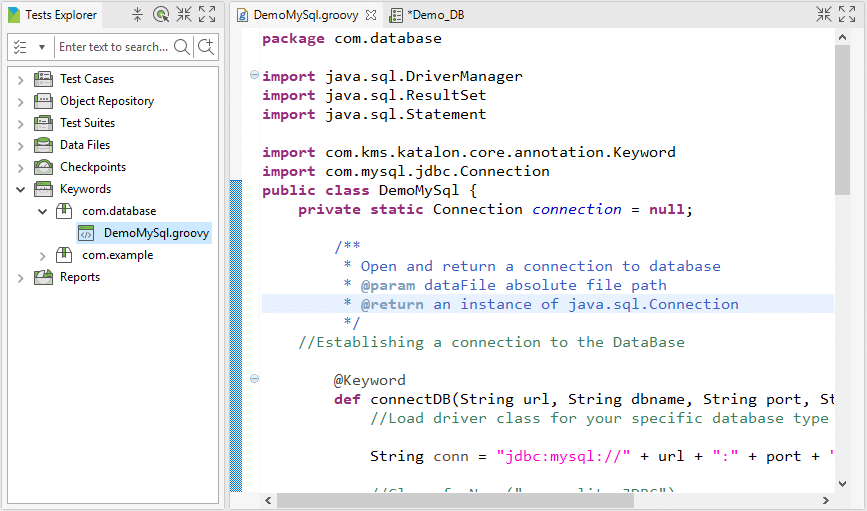Click the horizontal scrollbar right arrow
867x511 pixels.
pos(826,500)
